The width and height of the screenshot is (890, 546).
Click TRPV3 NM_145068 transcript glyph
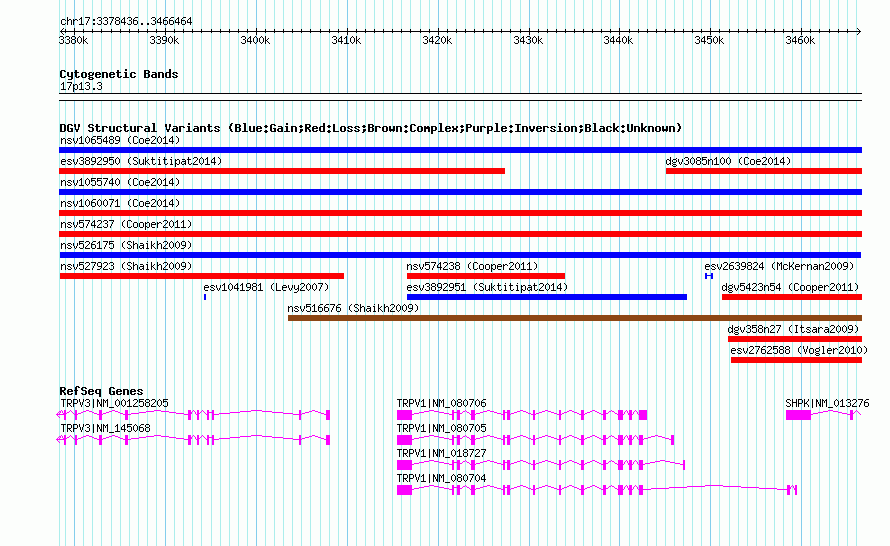[194, 440]
